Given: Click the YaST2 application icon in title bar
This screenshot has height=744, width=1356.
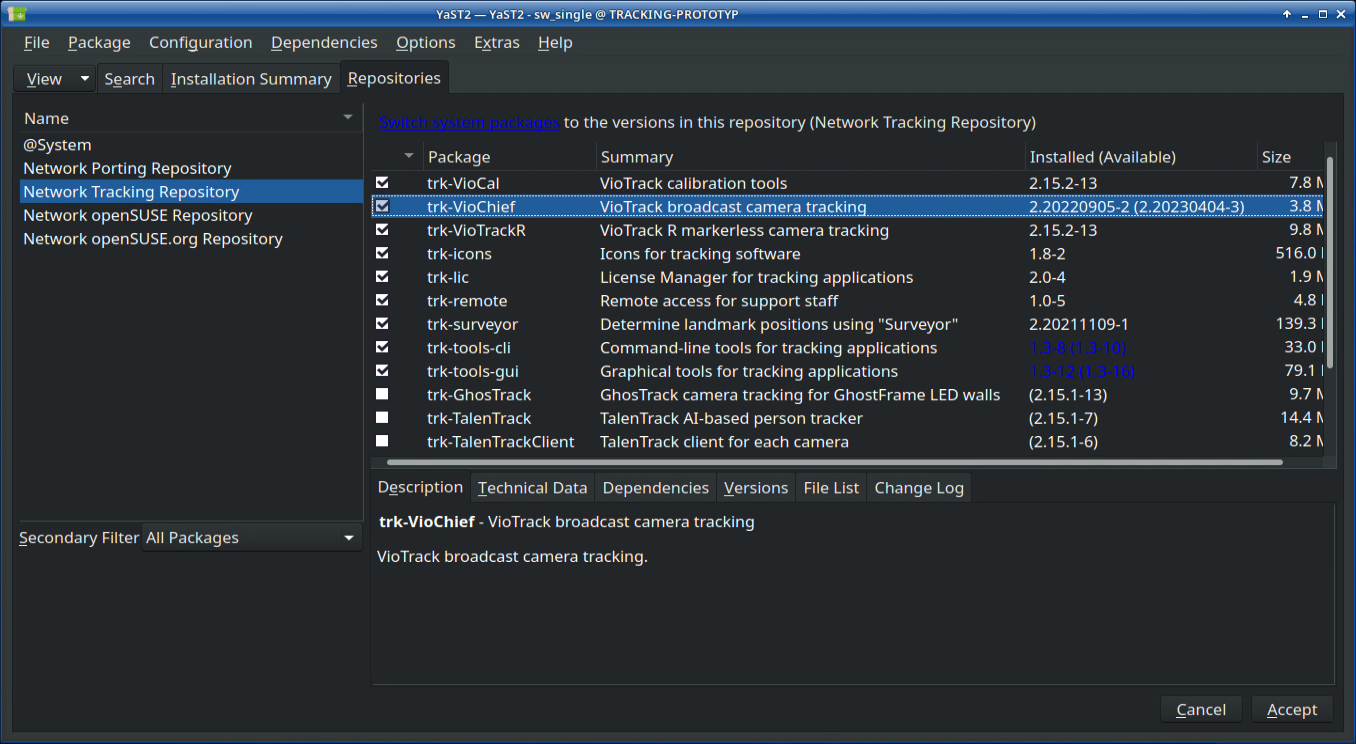Looking at the screenshot, I should pyautogui.click(x=17, y=14).
